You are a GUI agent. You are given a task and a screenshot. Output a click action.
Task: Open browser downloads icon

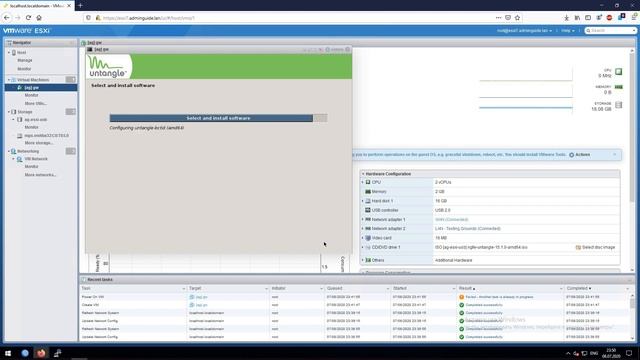[x=566, y=18]
